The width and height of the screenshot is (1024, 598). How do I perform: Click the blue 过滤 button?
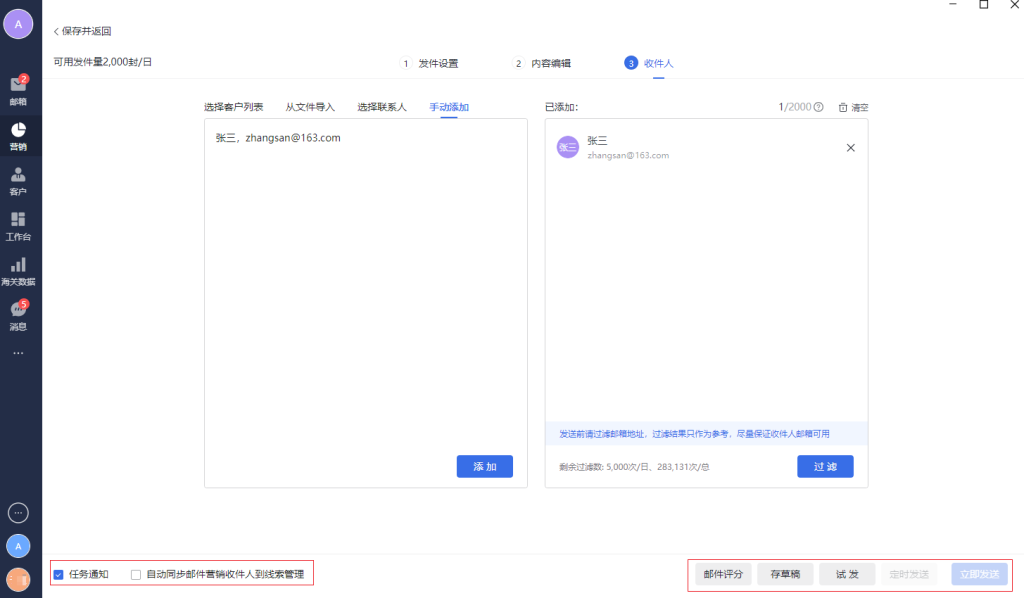[825, 467]
